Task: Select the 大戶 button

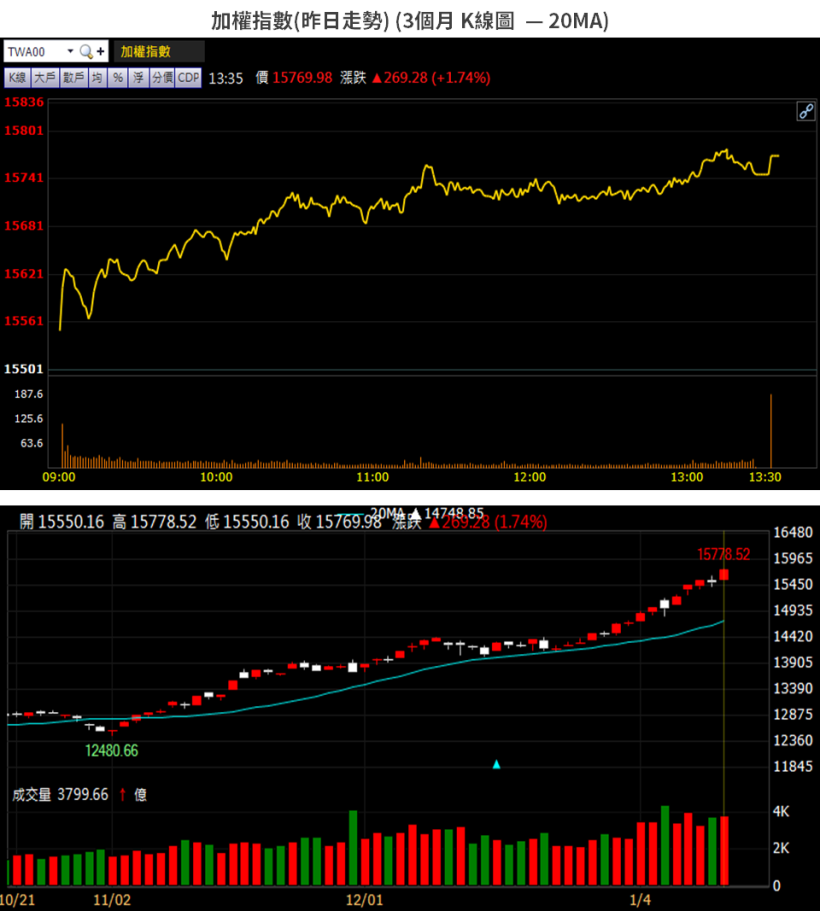Action: [45, 78]
